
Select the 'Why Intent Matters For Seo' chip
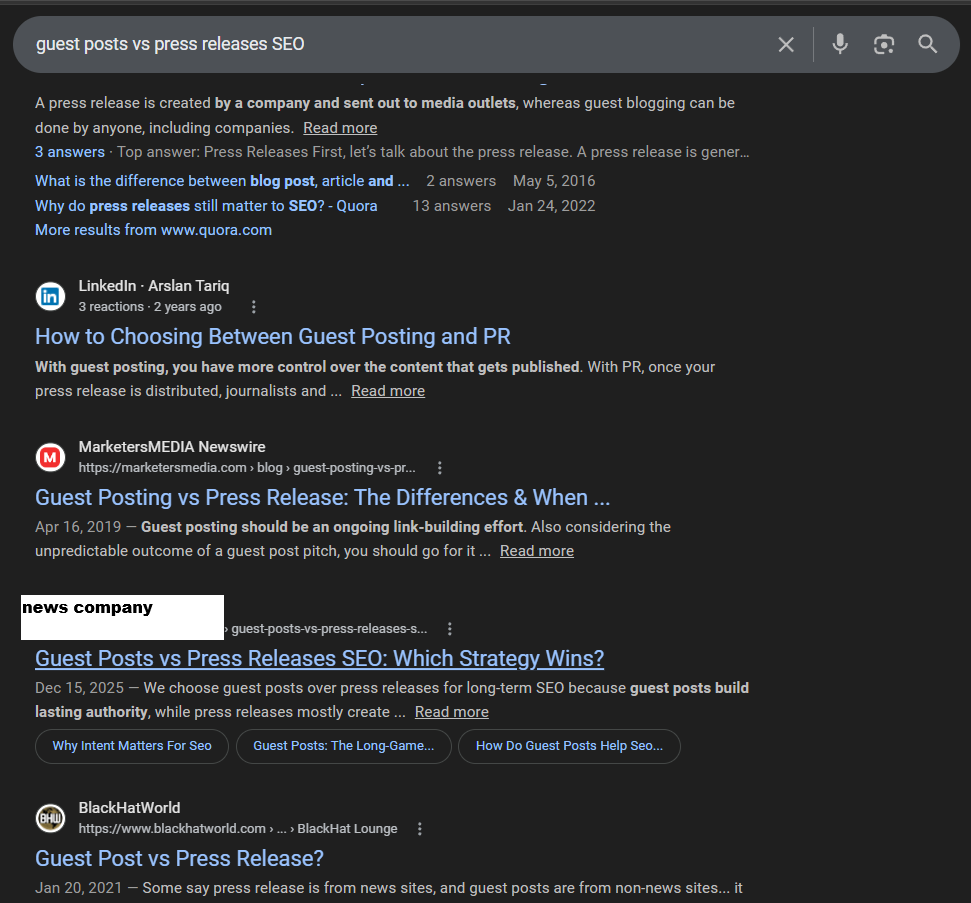pyautogui.click(x=132, y=746)
